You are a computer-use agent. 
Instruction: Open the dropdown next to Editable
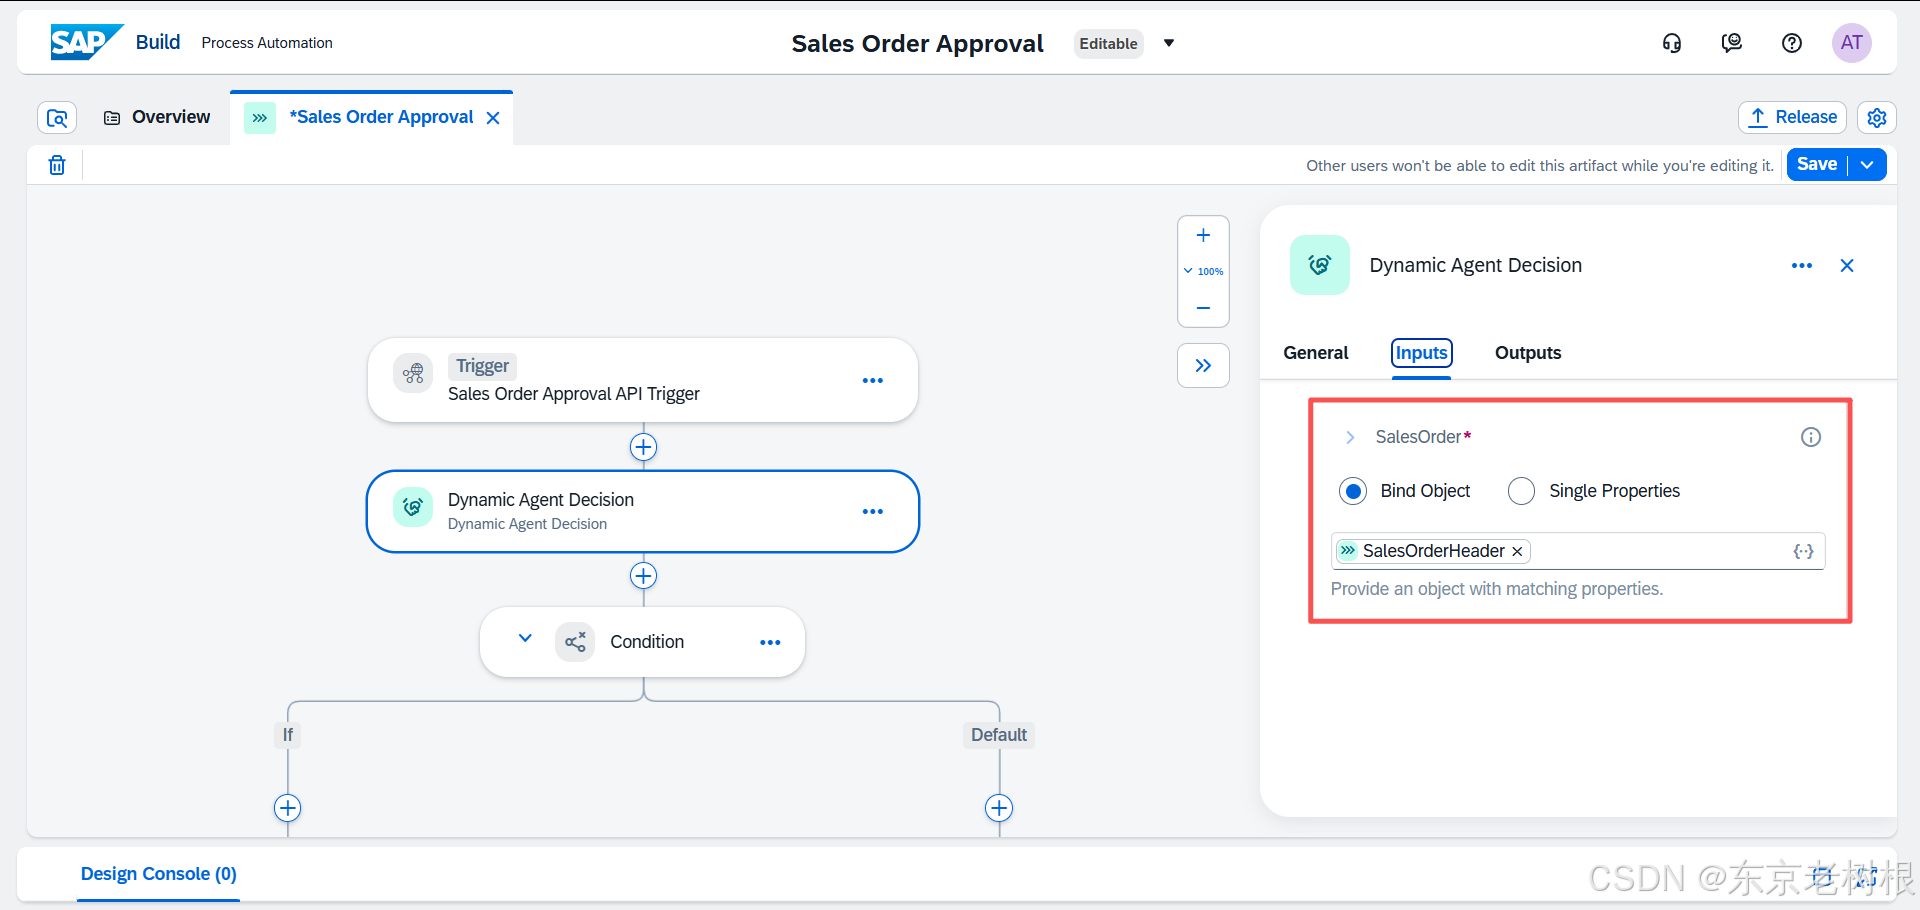tap(1168, 43)
